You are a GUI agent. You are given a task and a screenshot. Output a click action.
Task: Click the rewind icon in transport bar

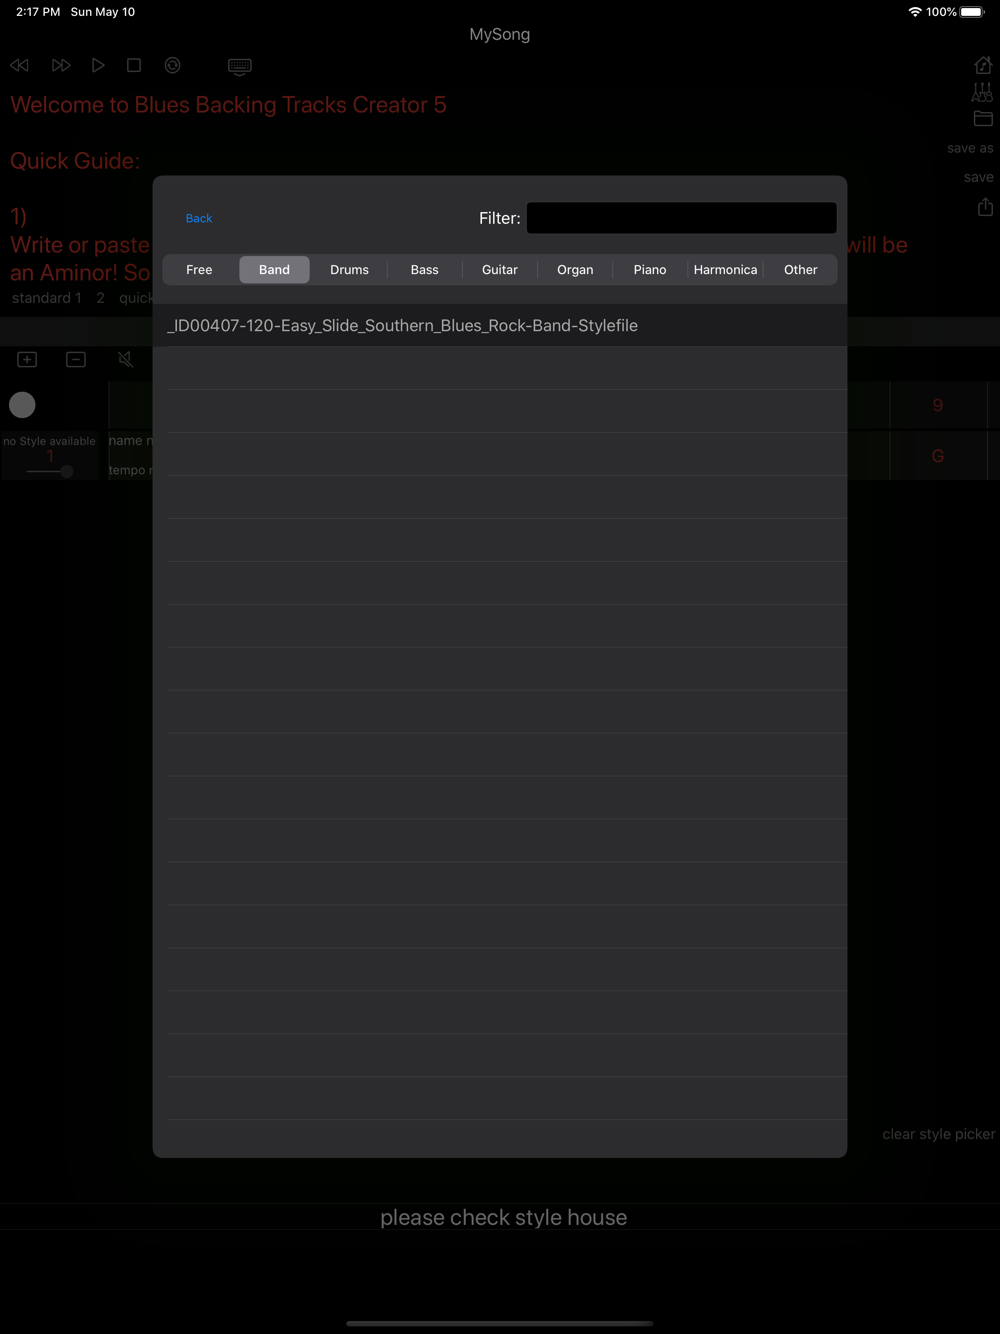click(x=19, y=65)
